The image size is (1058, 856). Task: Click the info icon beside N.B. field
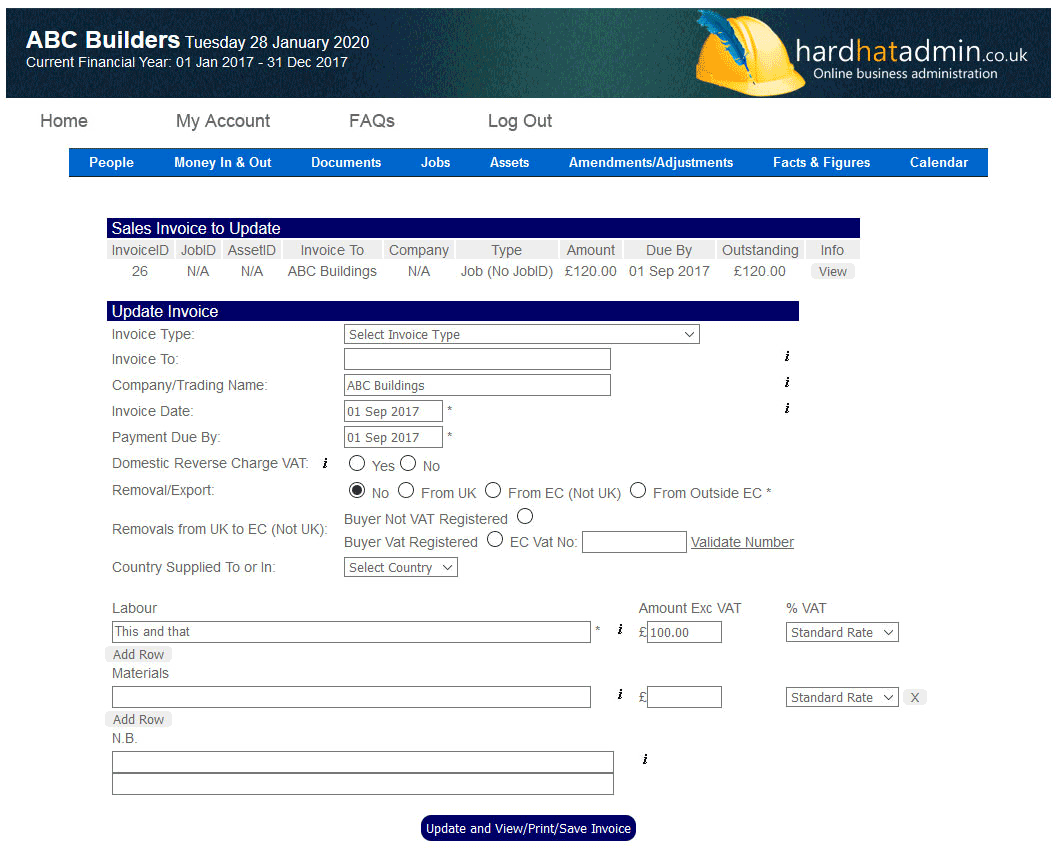pos(644,760)
